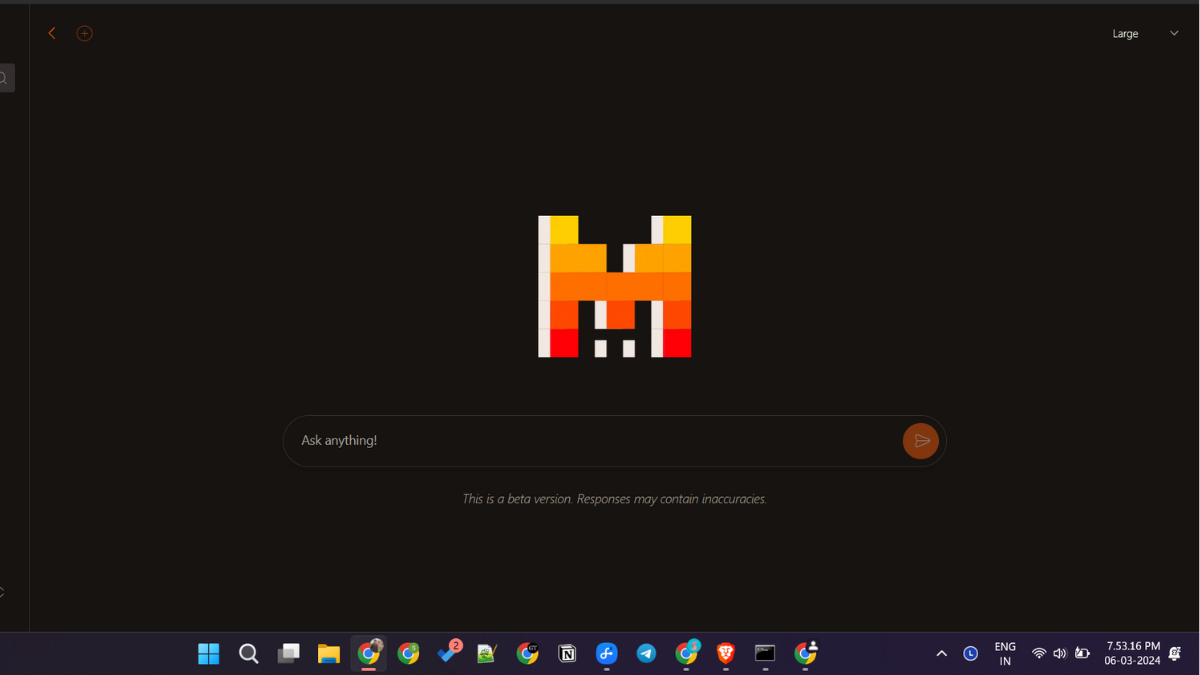Open Windows taskbar search
1200x675 pixels.
[249, 654]
